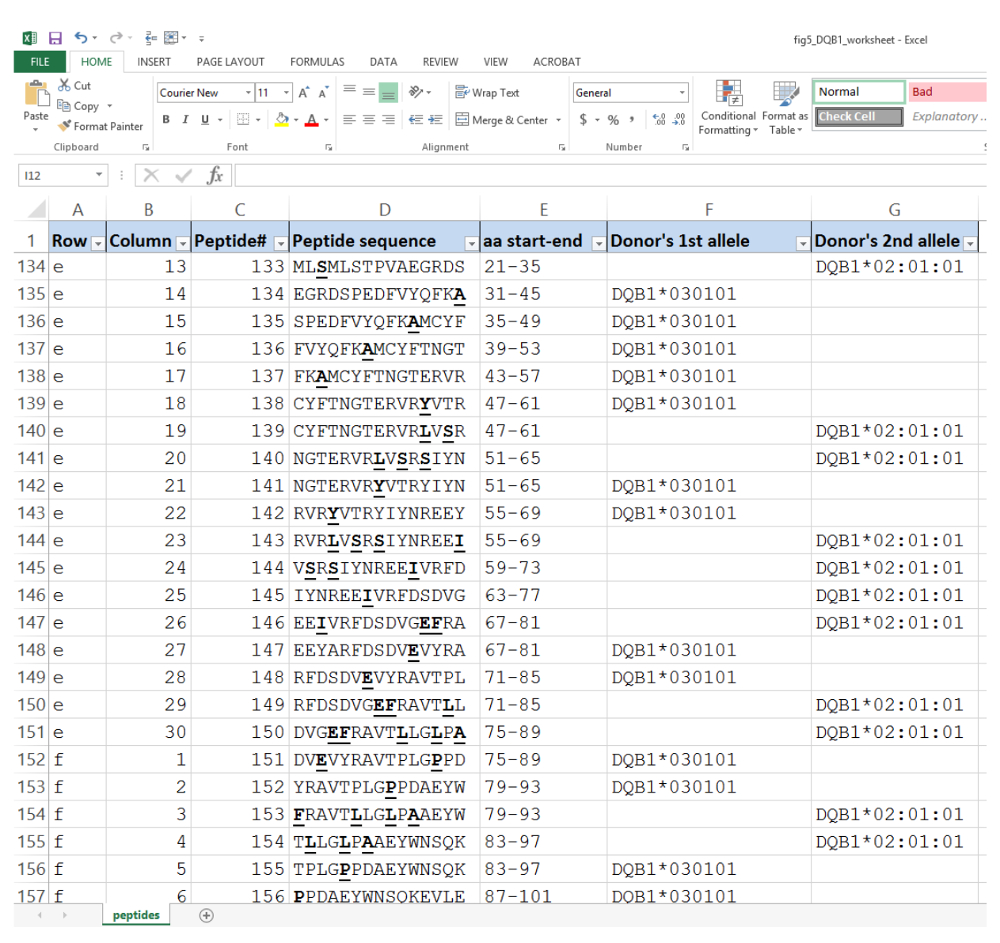The height and width of the screenshot is (943, 1000).
Task: Switch to the FORMULAS ribbon tab
Action: (317, 62)
